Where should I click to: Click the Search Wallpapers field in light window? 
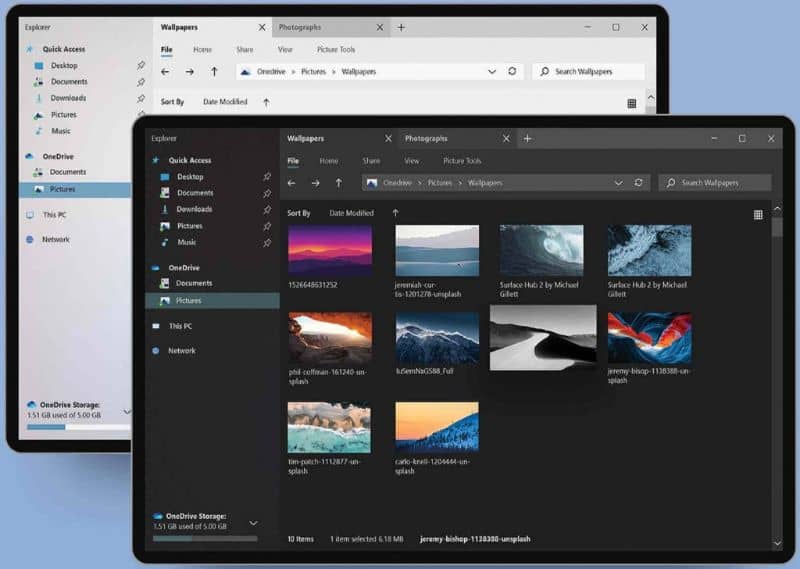tap(588, 72)
